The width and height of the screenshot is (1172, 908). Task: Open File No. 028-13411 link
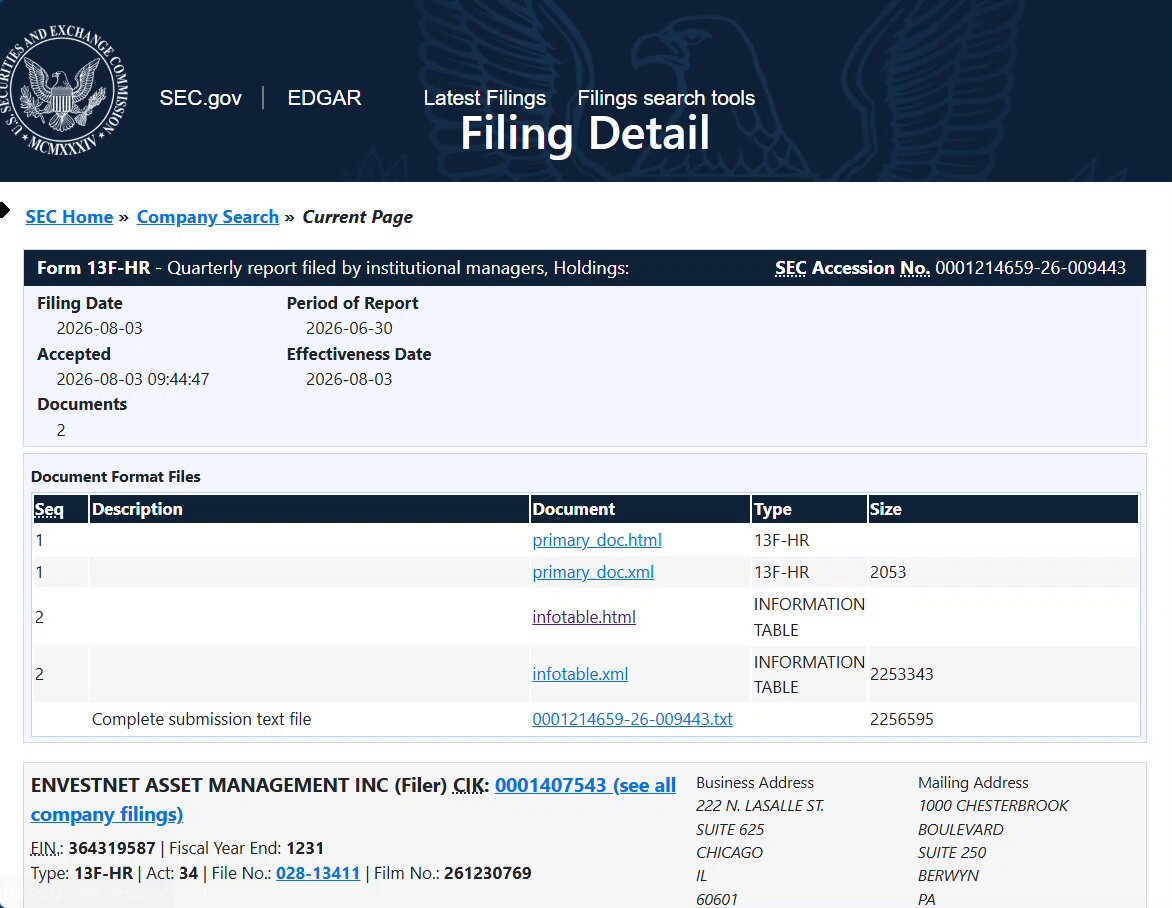point(318,873)
